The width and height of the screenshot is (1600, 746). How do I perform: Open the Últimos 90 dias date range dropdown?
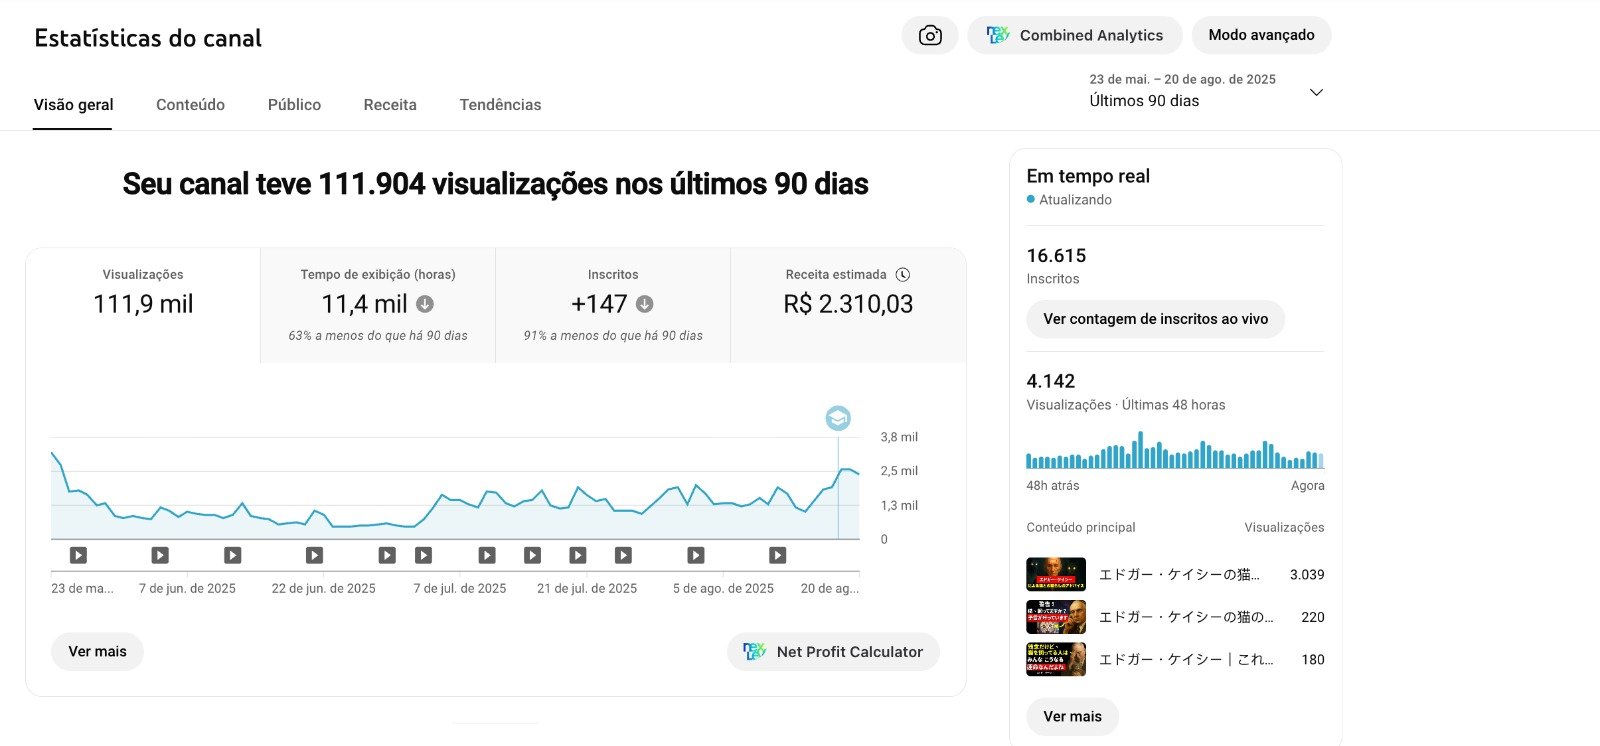[x=1207, y=91]
